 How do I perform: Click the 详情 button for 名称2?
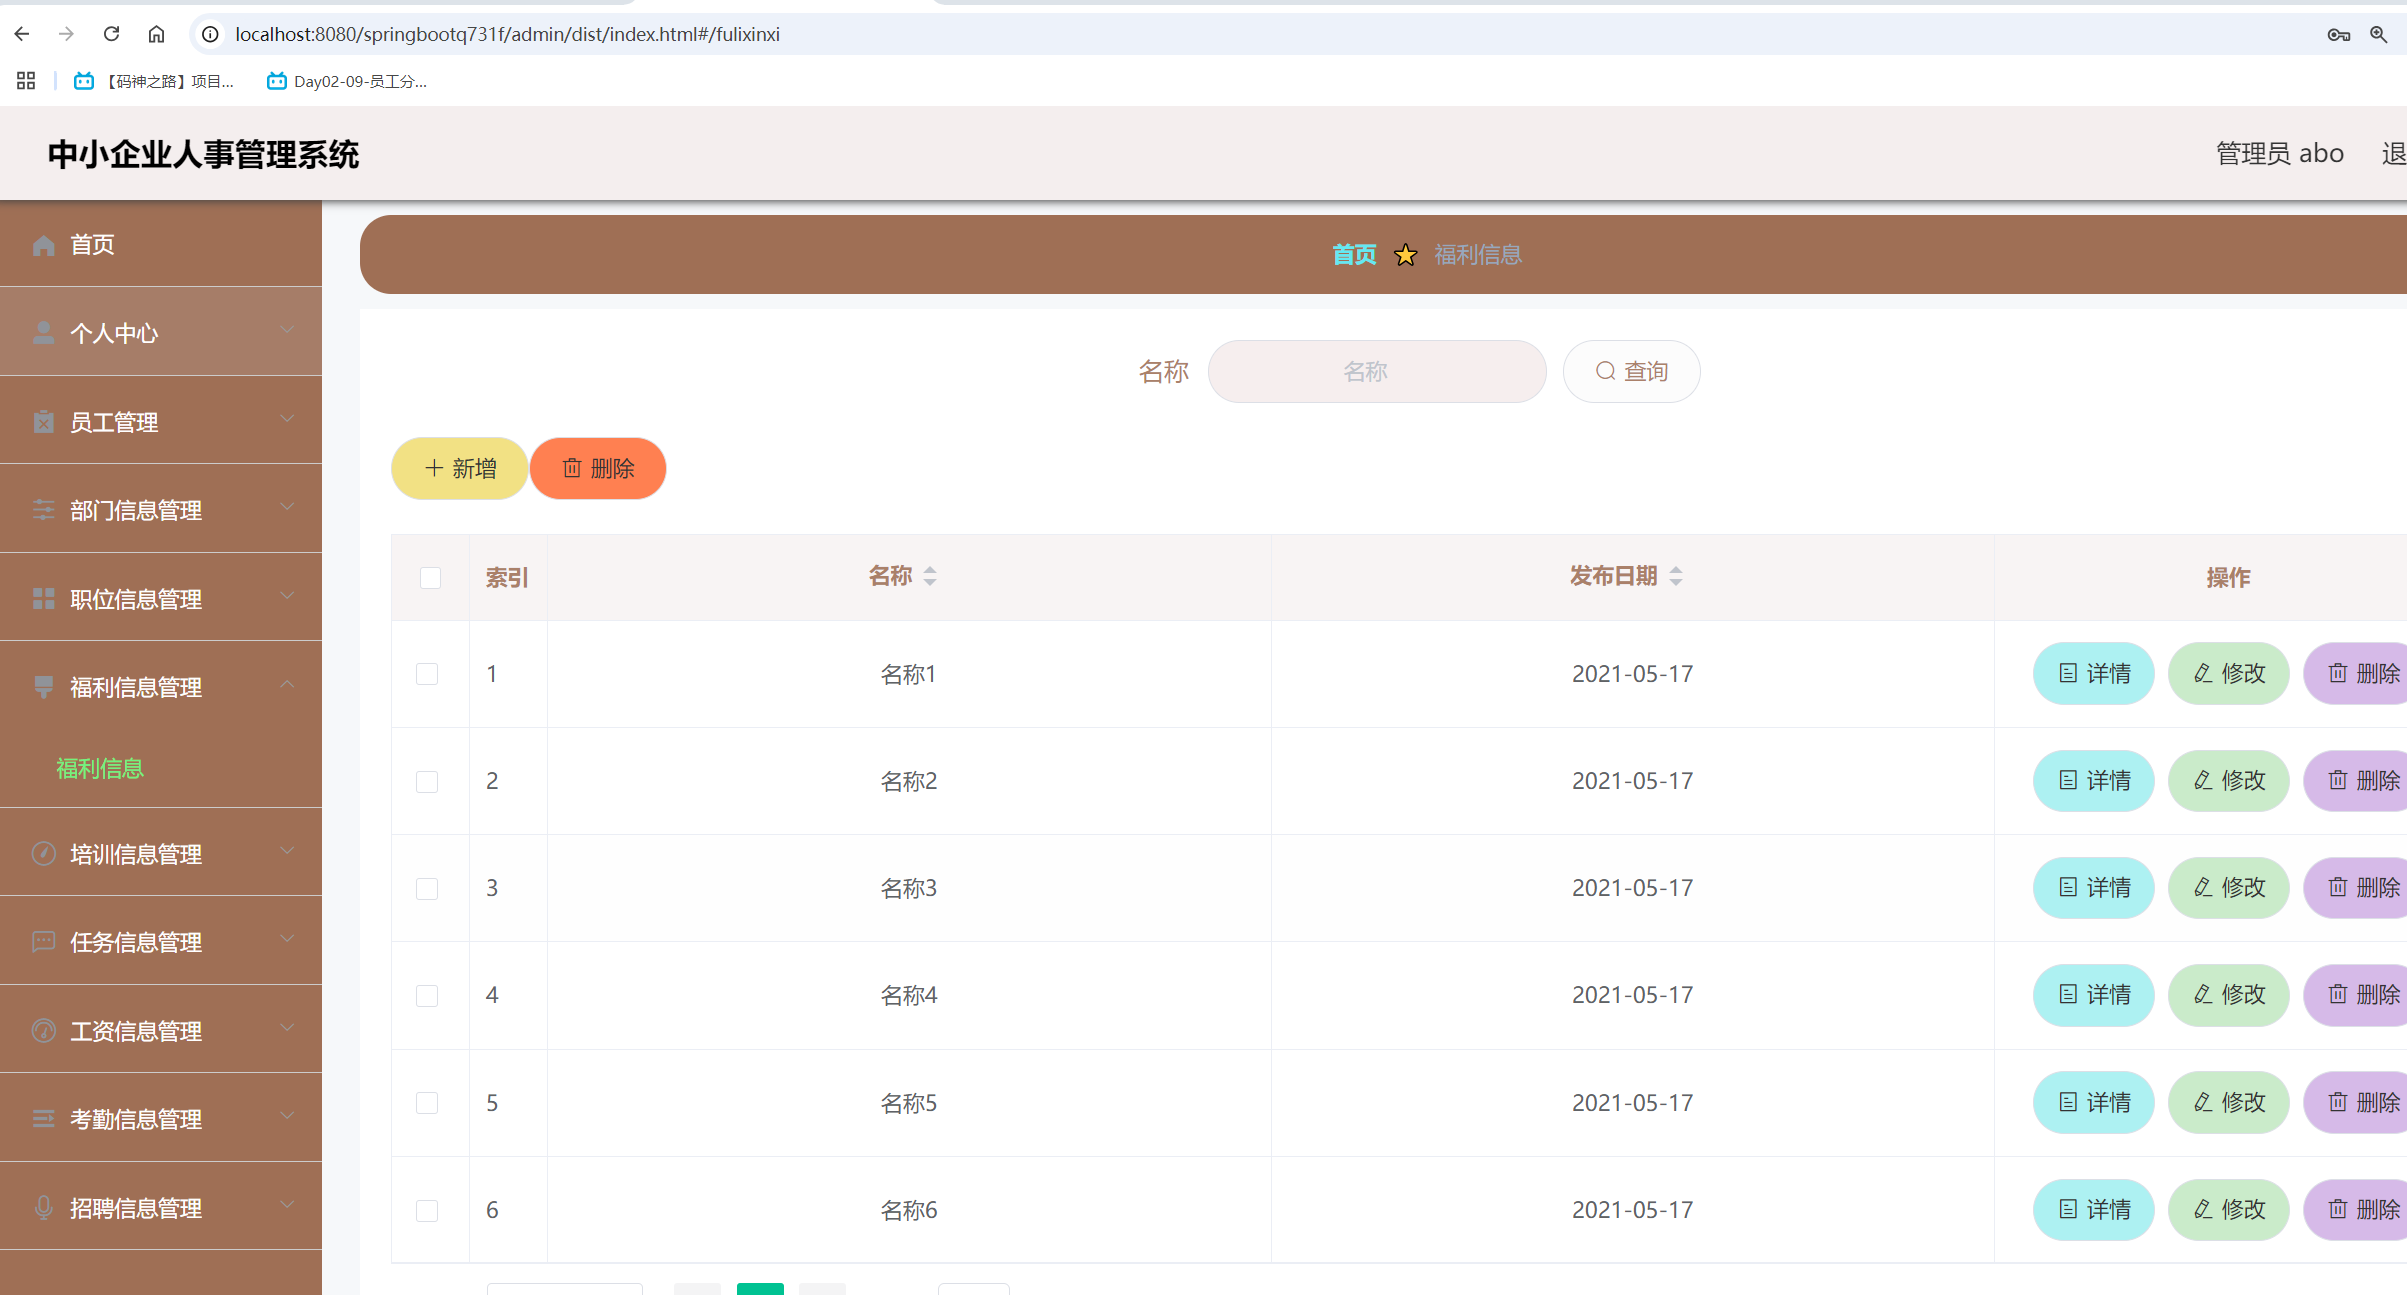pyautogui.click(x=2093, y=781)
